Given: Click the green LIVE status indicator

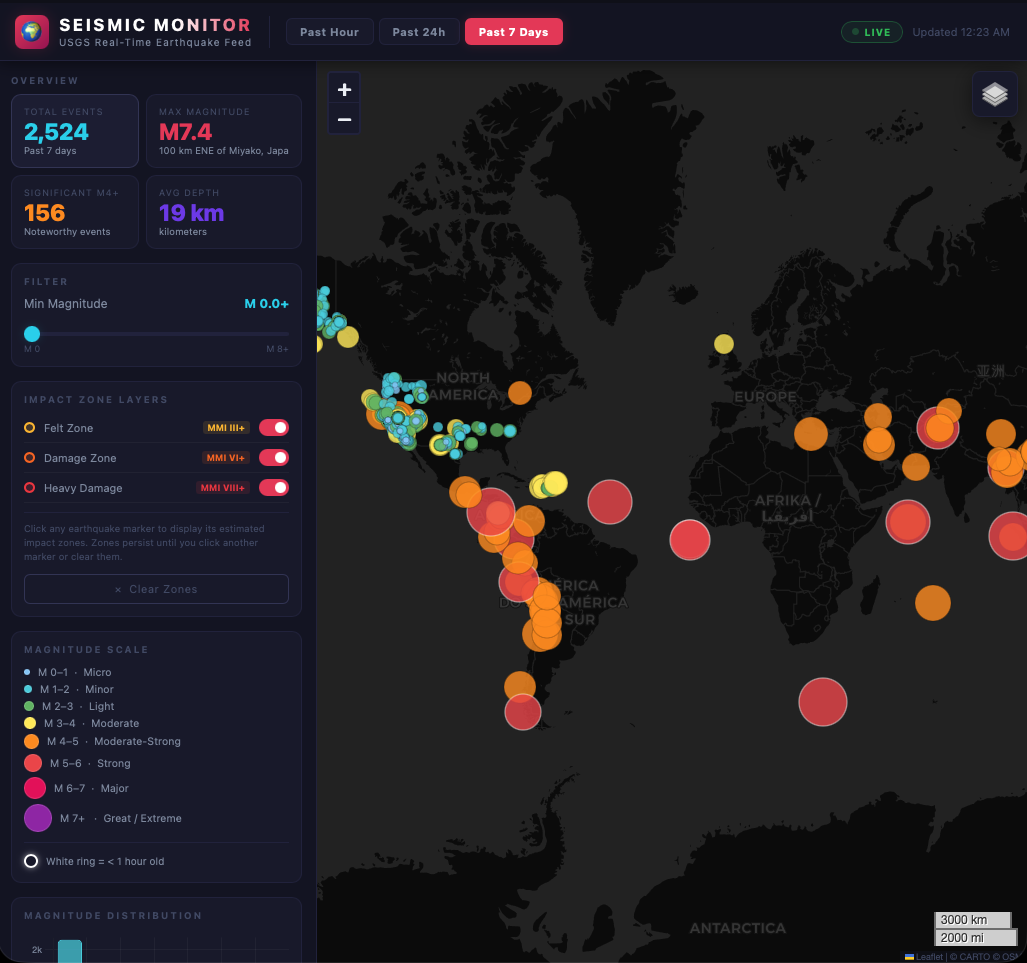Looking at the screenshot, I should click(870, 32).
